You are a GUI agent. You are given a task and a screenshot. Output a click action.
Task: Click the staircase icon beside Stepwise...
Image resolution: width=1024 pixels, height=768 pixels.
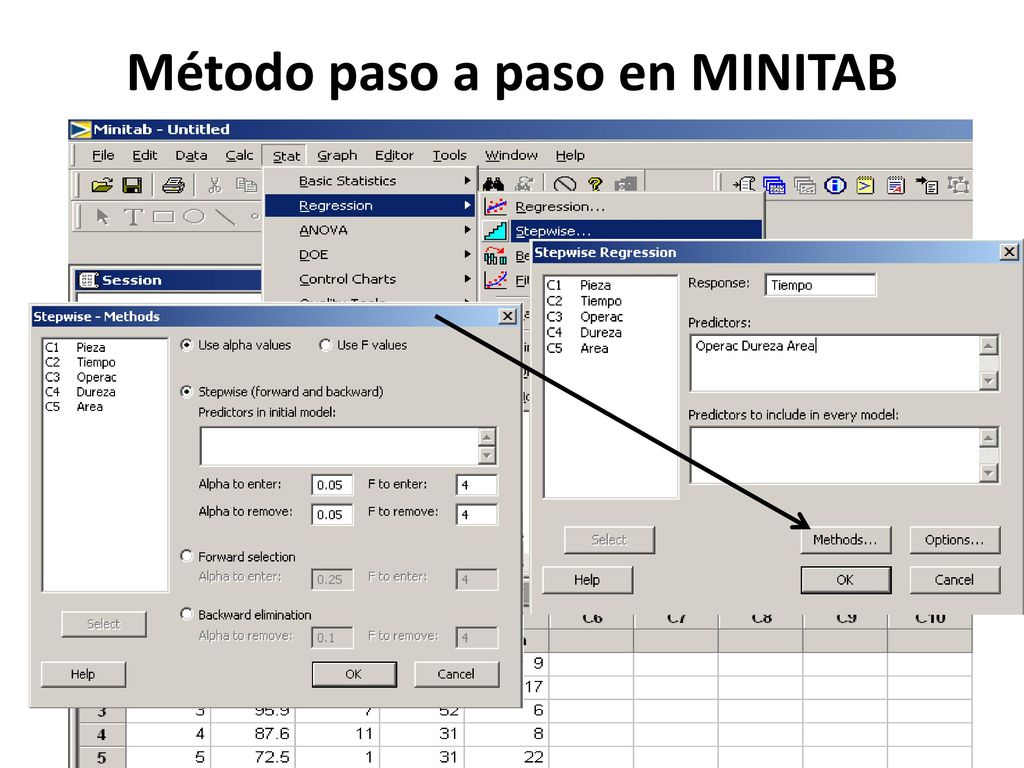click(495, 231)
